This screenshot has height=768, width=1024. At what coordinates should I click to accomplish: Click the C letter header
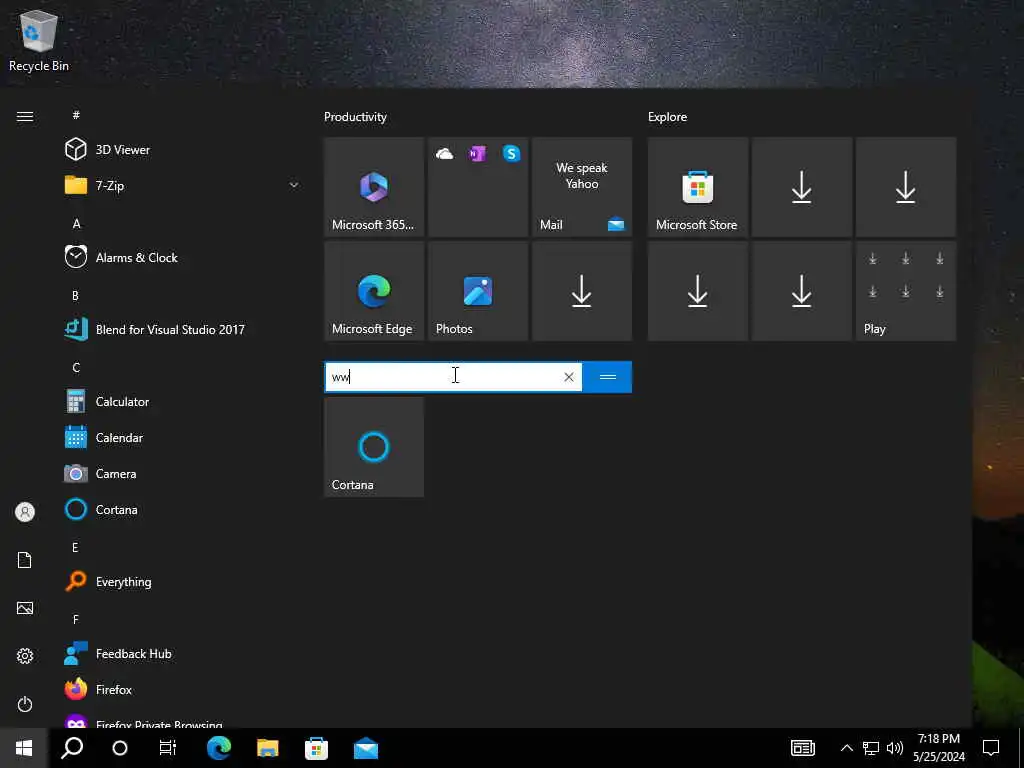[76, 367]
